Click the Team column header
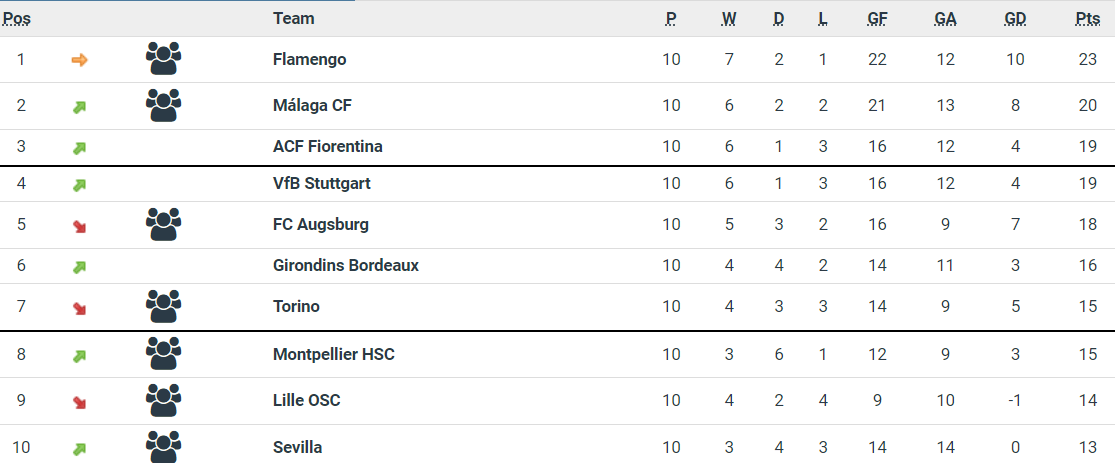This screenshot has height=463, width=1115. [293, 18]
